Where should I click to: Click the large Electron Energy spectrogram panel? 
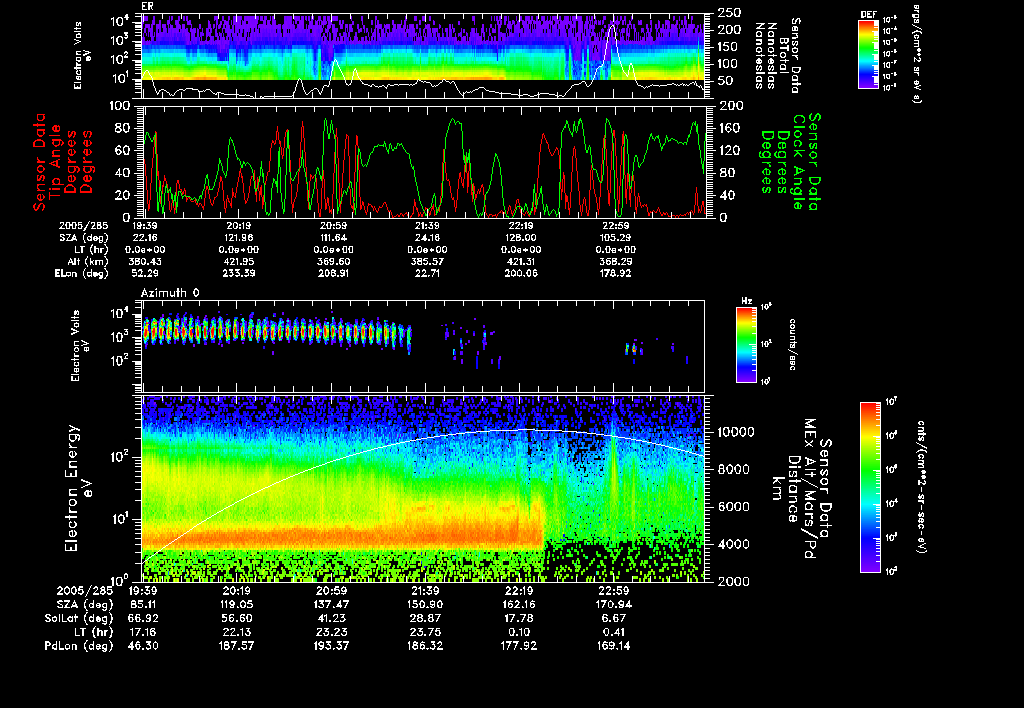(x=425, y=489)
